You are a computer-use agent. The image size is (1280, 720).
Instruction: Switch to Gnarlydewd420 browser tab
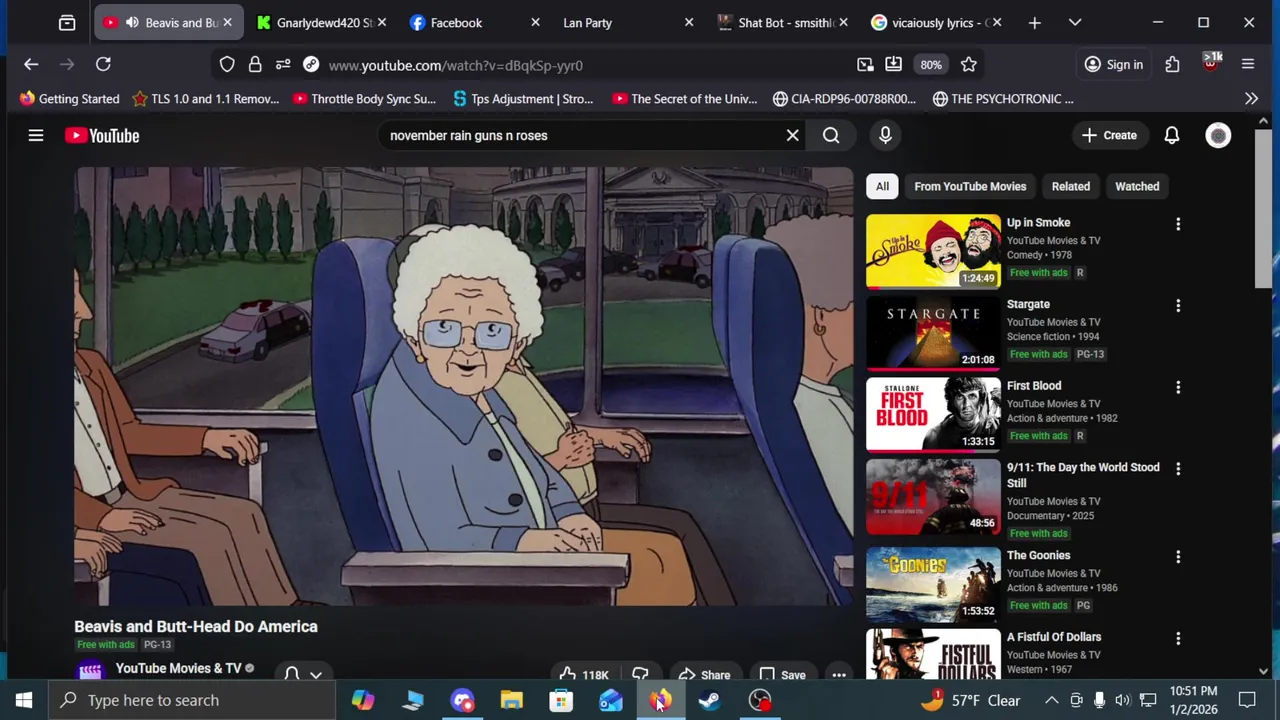point(322,22)
